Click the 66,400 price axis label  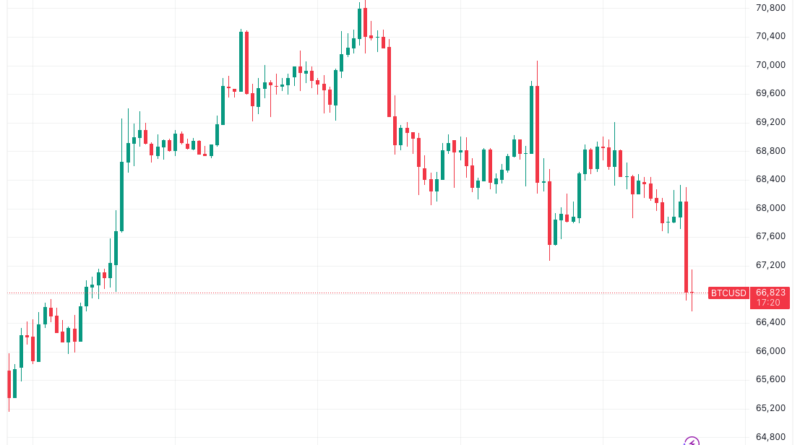point(771,322)
